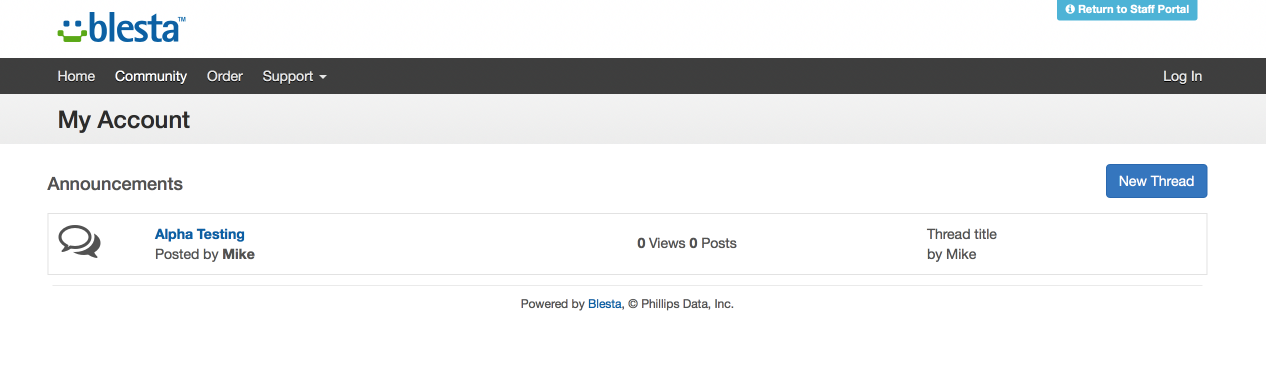This screenshot has height=373, width=1266.
Task: Open the Support dropdown menu
Action: pos(294,76)
